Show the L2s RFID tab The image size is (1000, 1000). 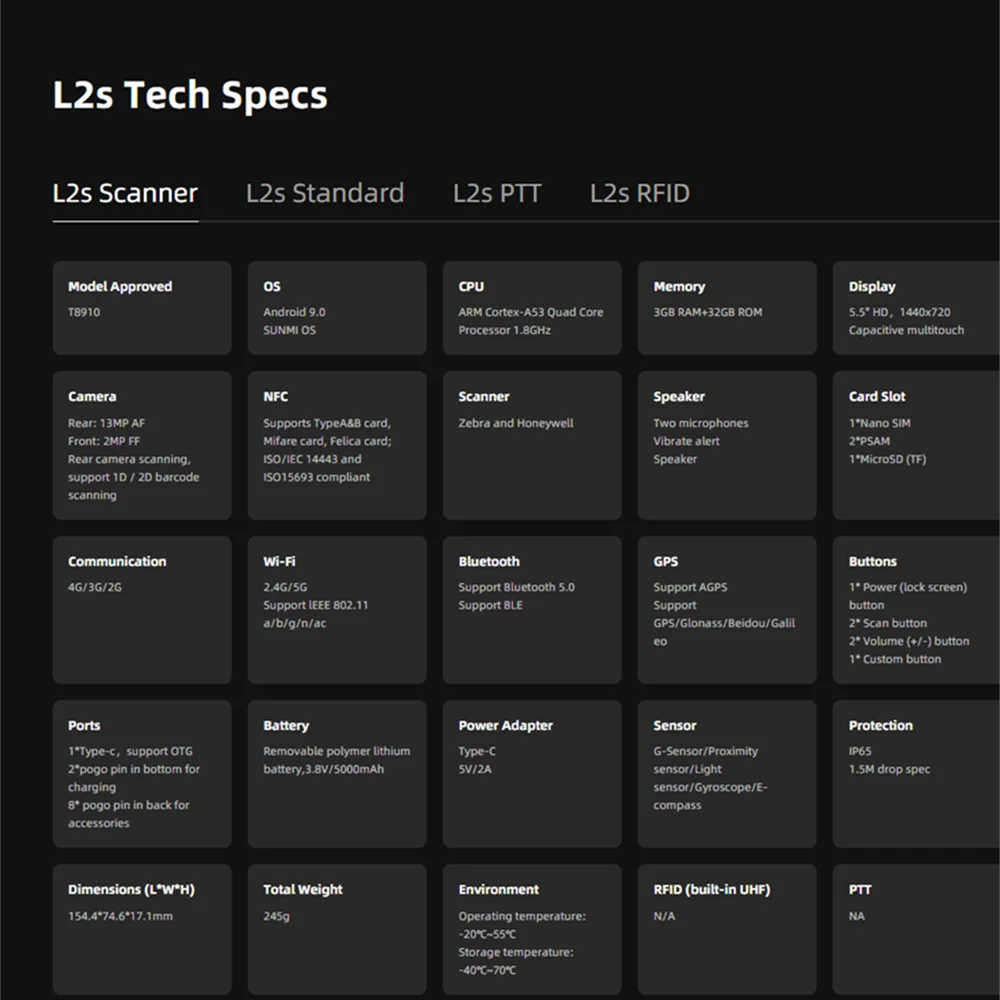point(640,193)
